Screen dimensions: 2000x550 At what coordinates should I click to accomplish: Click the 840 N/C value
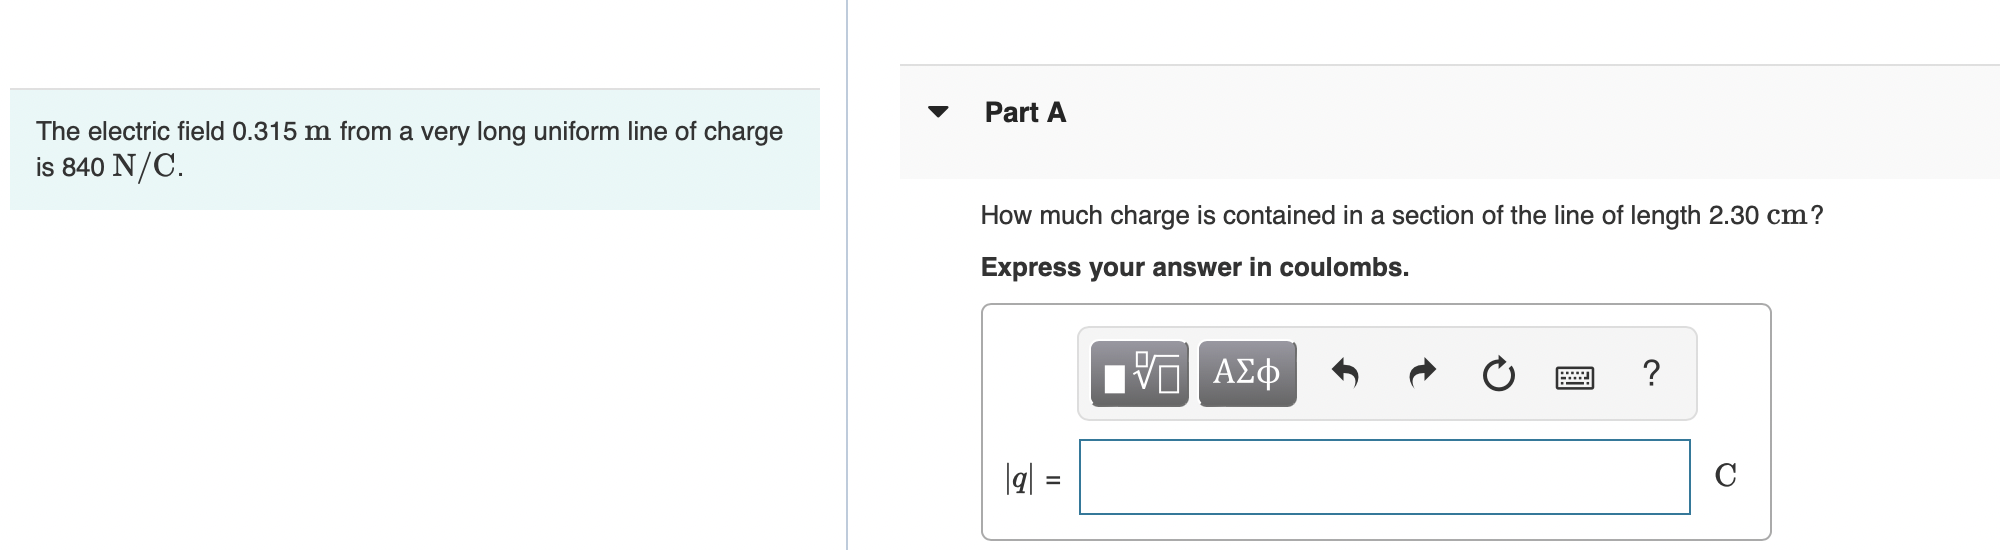click(x=122, y=167)
